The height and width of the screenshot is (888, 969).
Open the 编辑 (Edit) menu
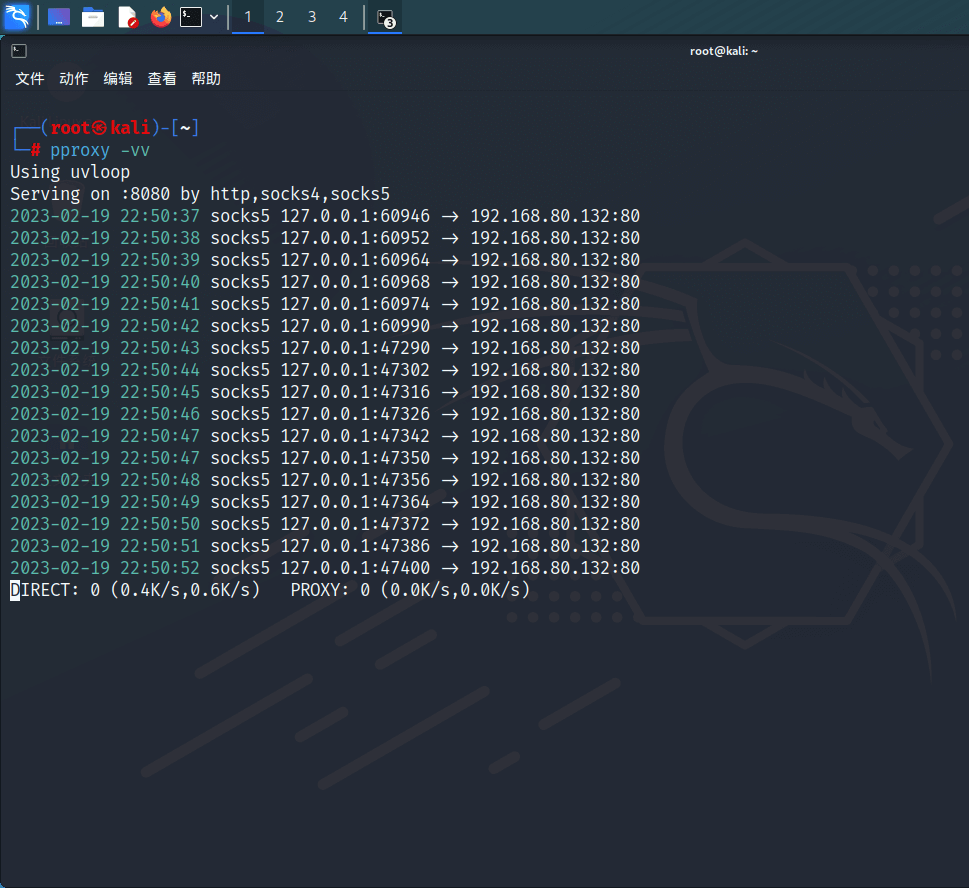coord(118,79)
